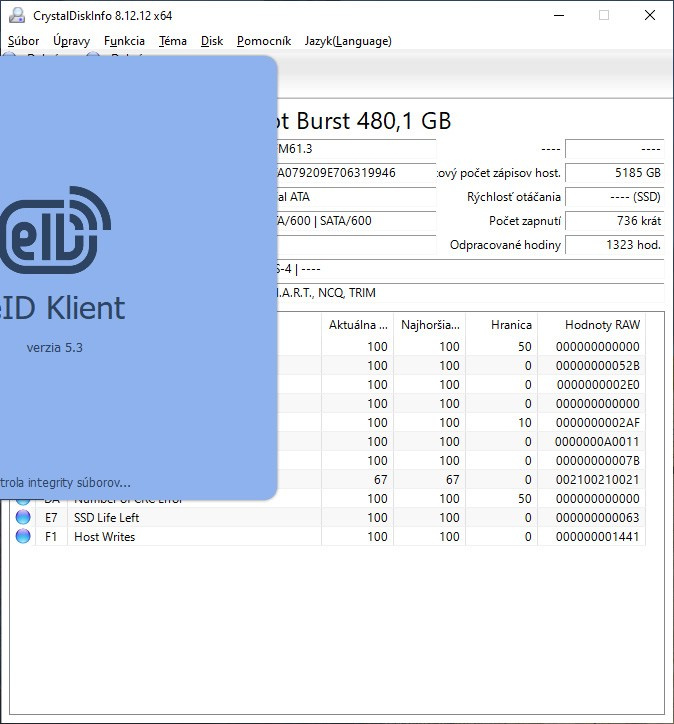The image size is (674, 724).
Task: Open the Funkcia menu
Action: 124,41
